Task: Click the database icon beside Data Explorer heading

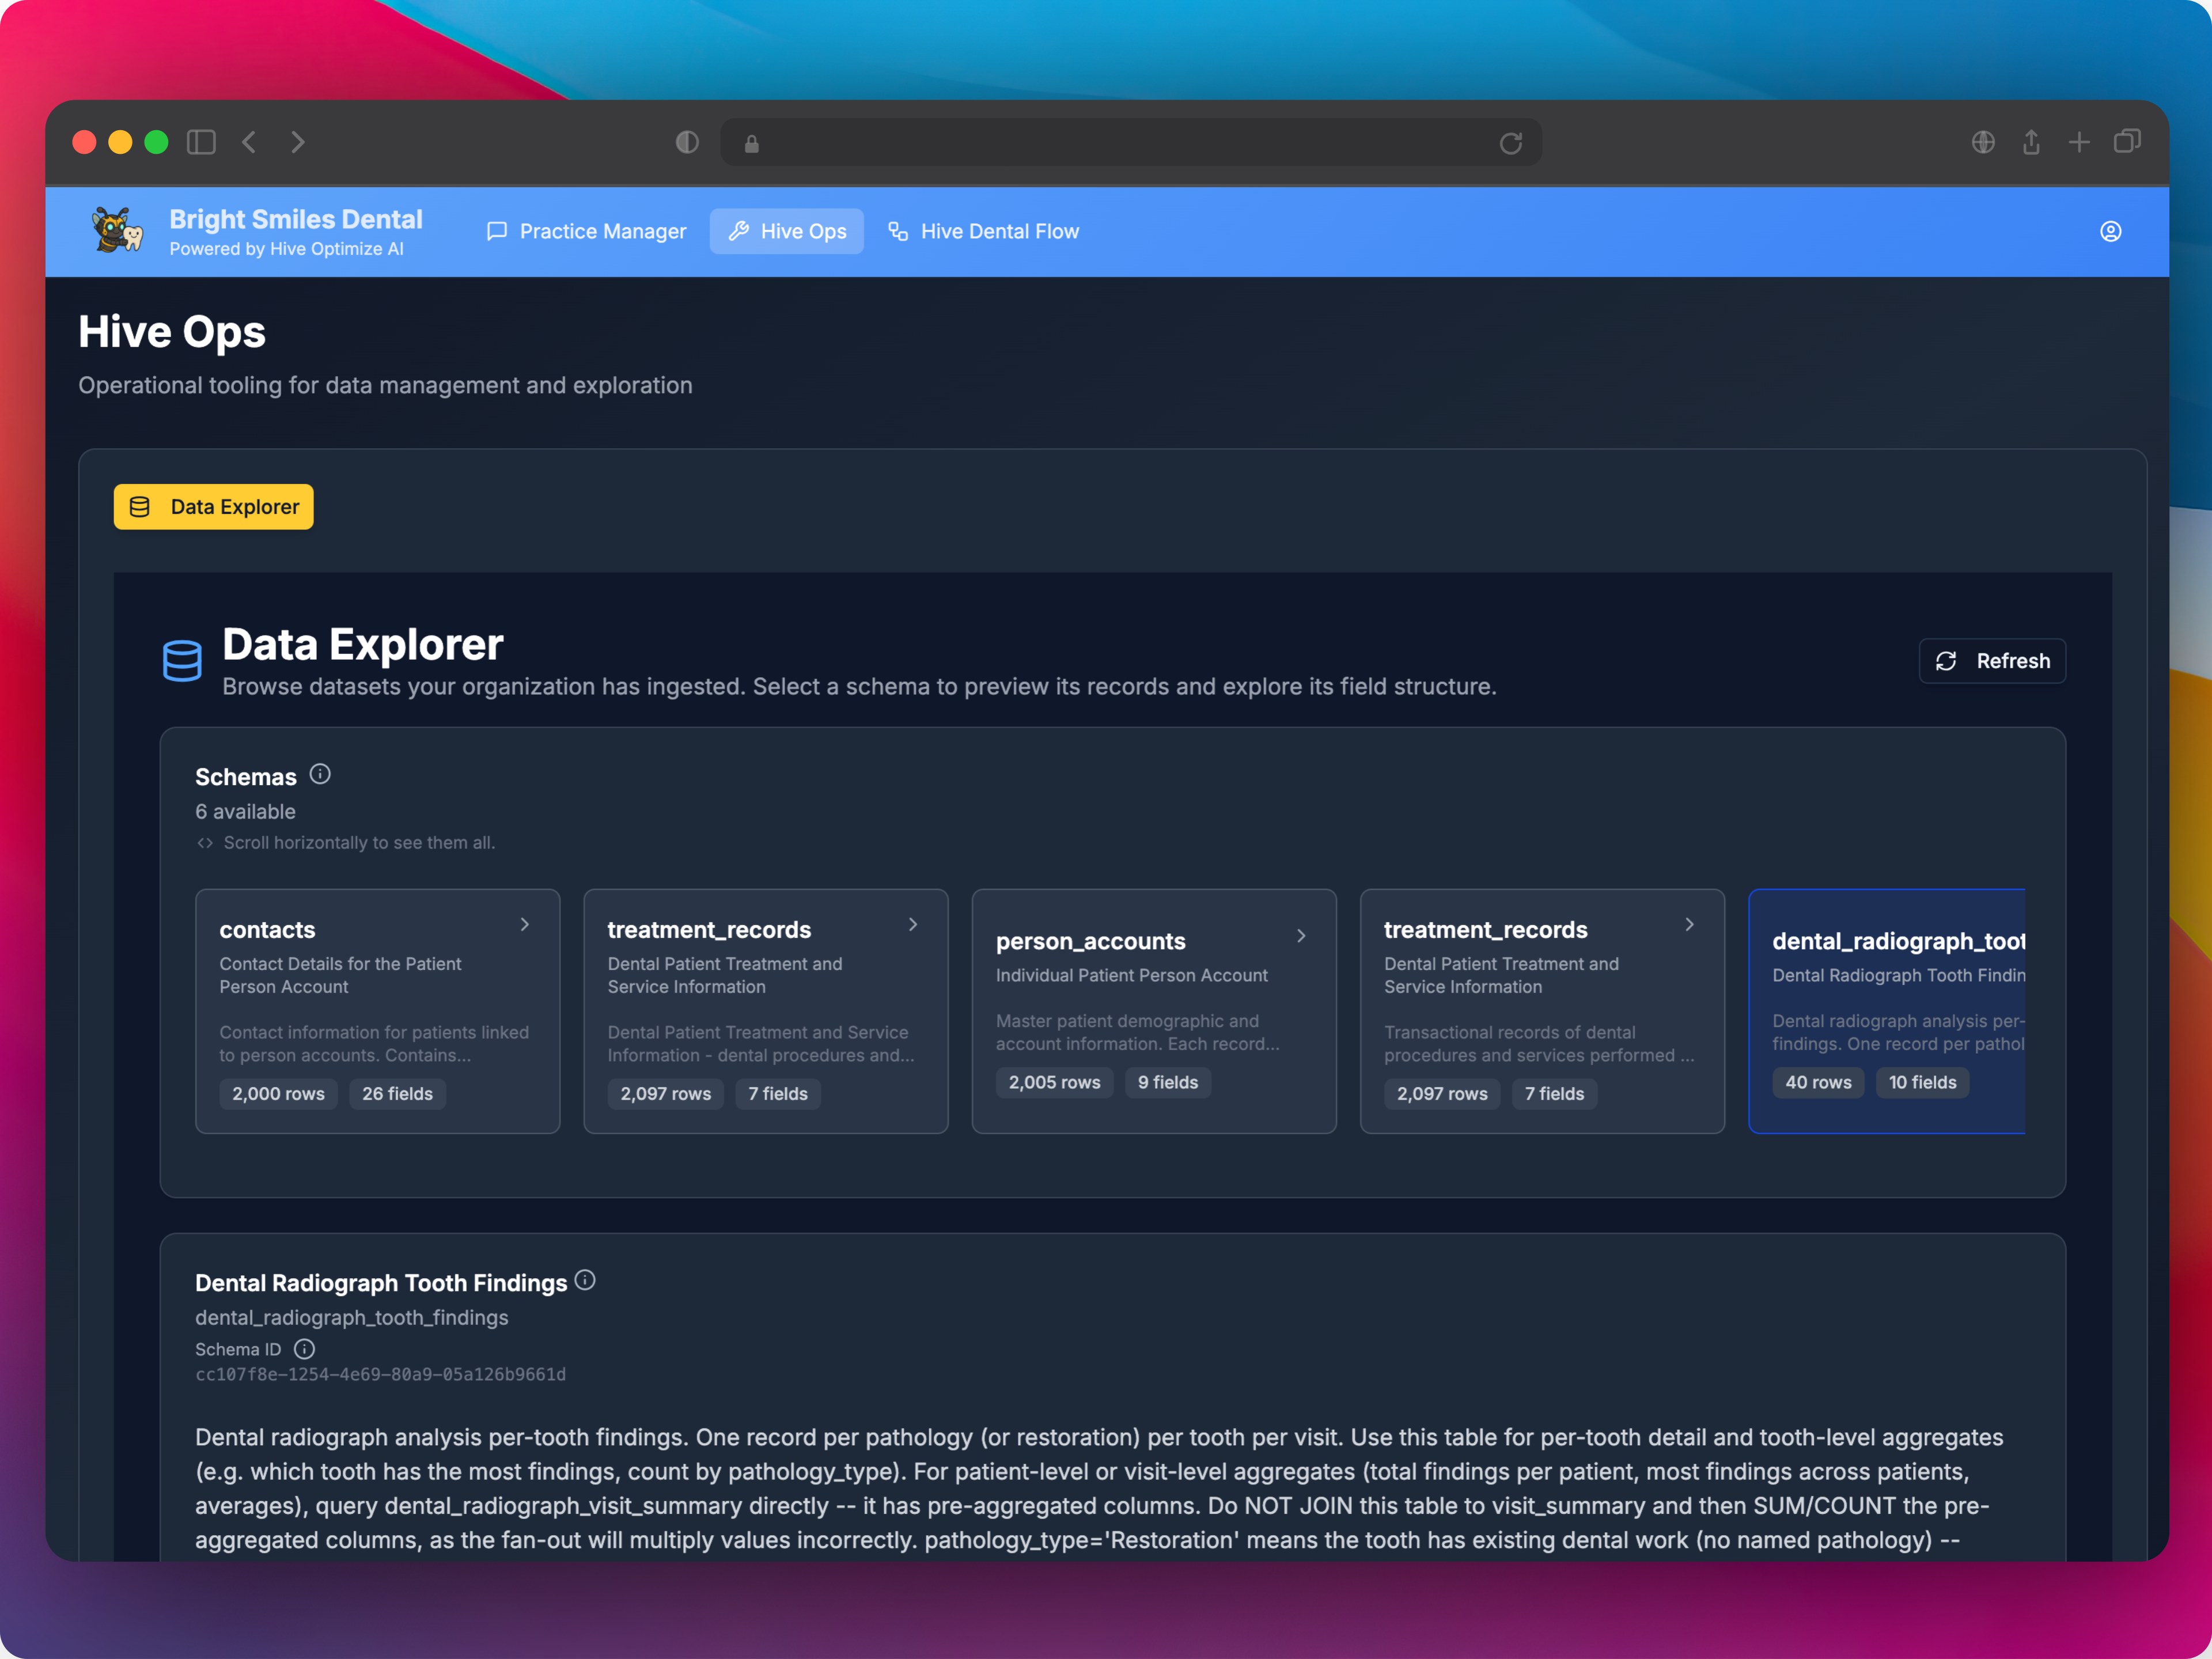Action: coord(182,661)
